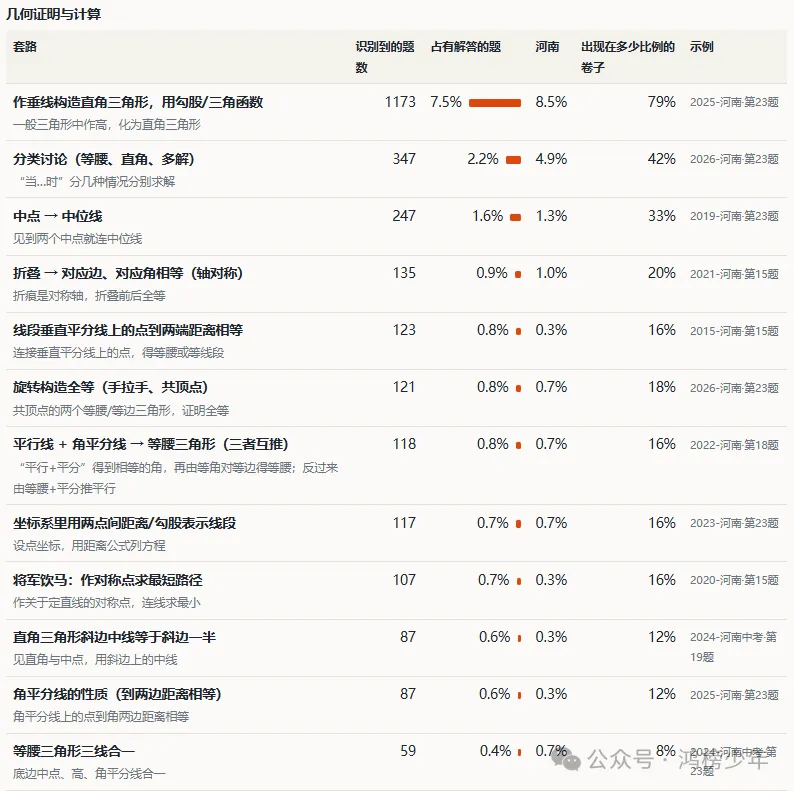Click description '底边中点、高、角平分线合一'
Image resolution: width=794 pixels, height=791 pixels.
point(89,773)
